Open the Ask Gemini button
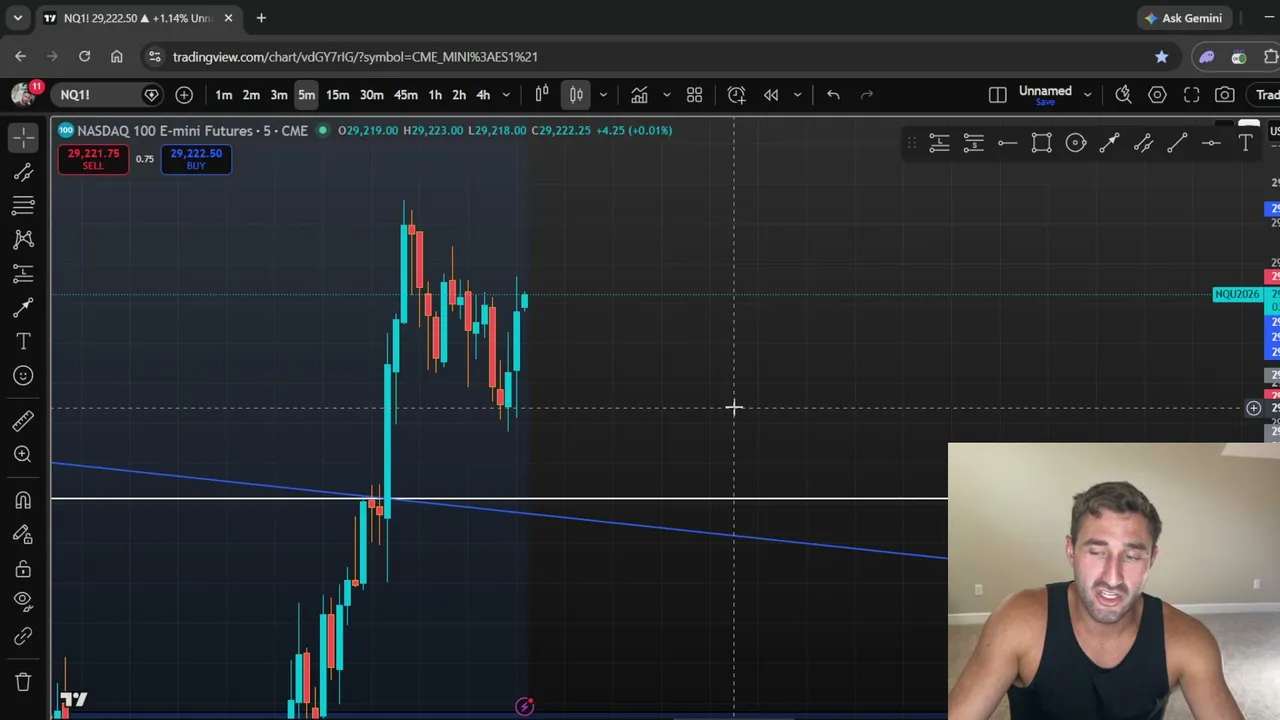1280x720 pixels. [x=1184, y=18]
